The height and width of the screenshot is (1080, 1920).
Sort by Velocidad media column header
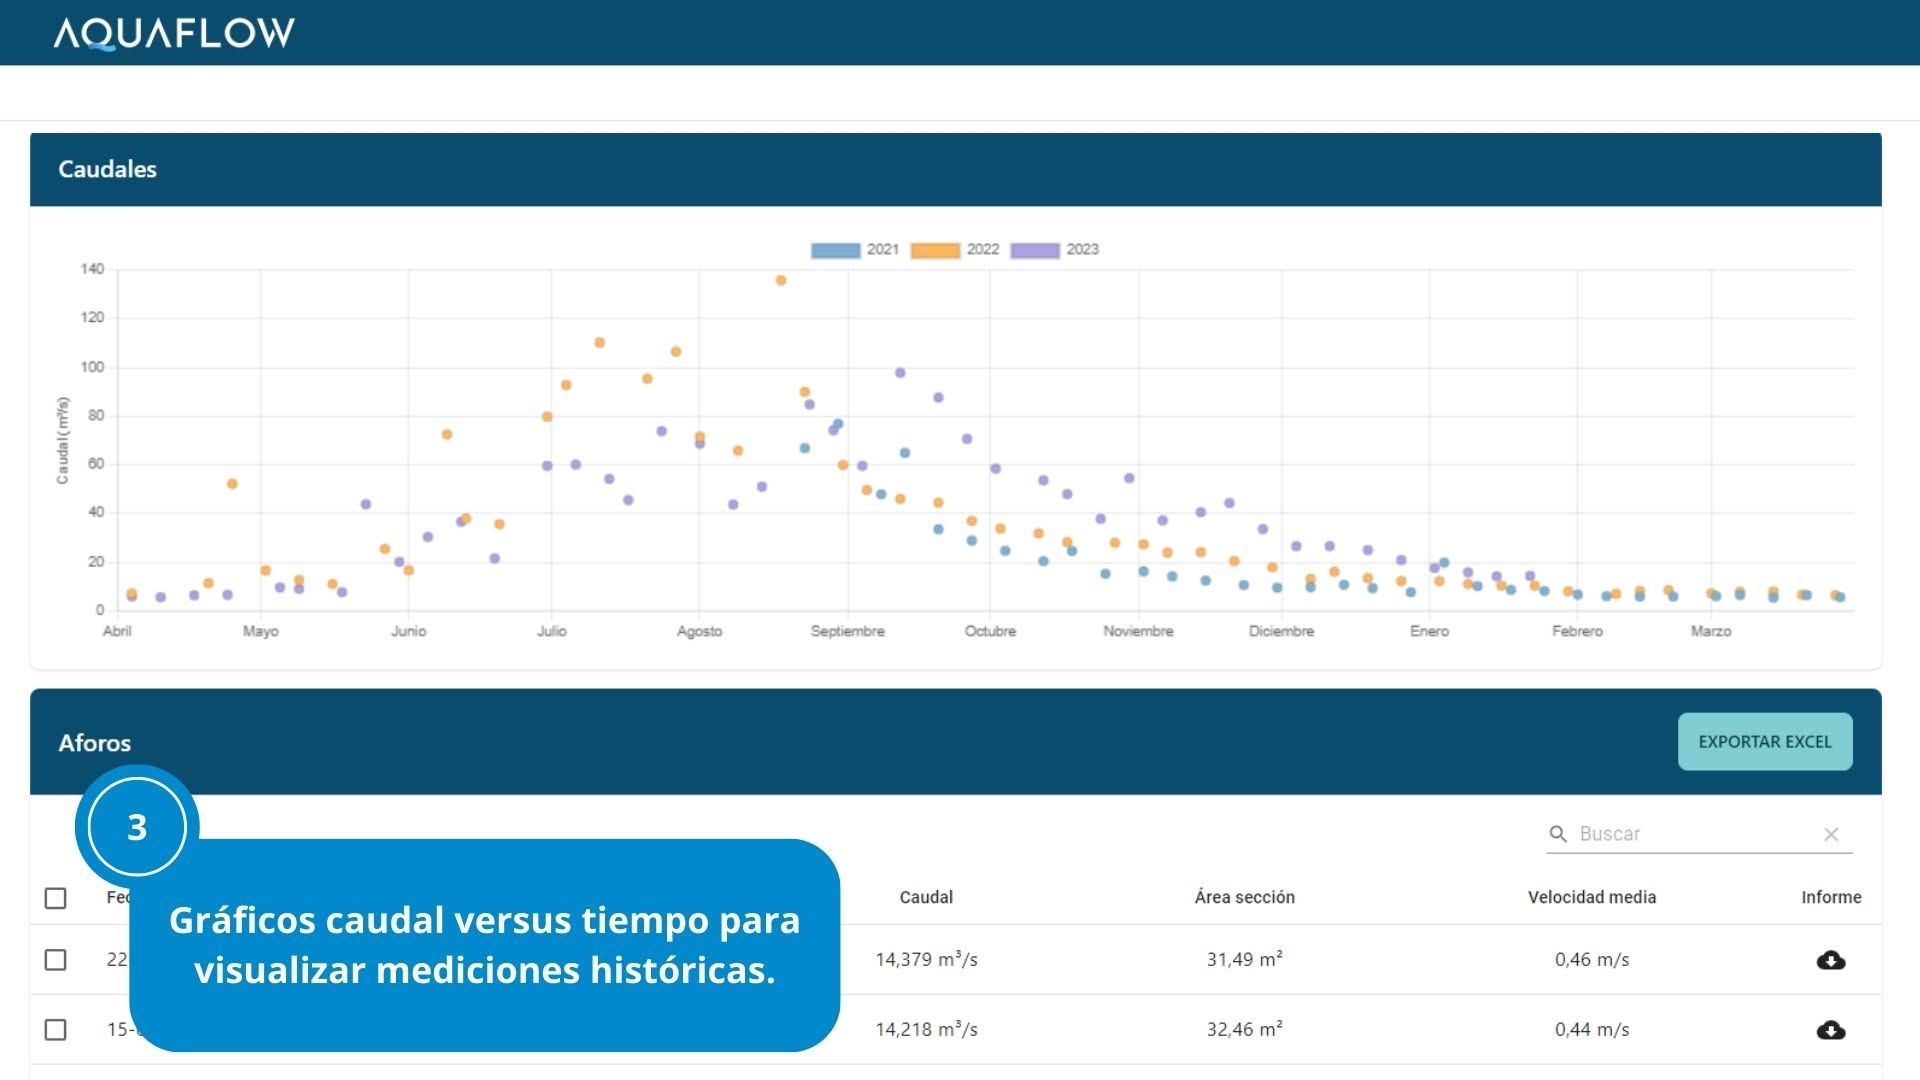point(1592,898)
